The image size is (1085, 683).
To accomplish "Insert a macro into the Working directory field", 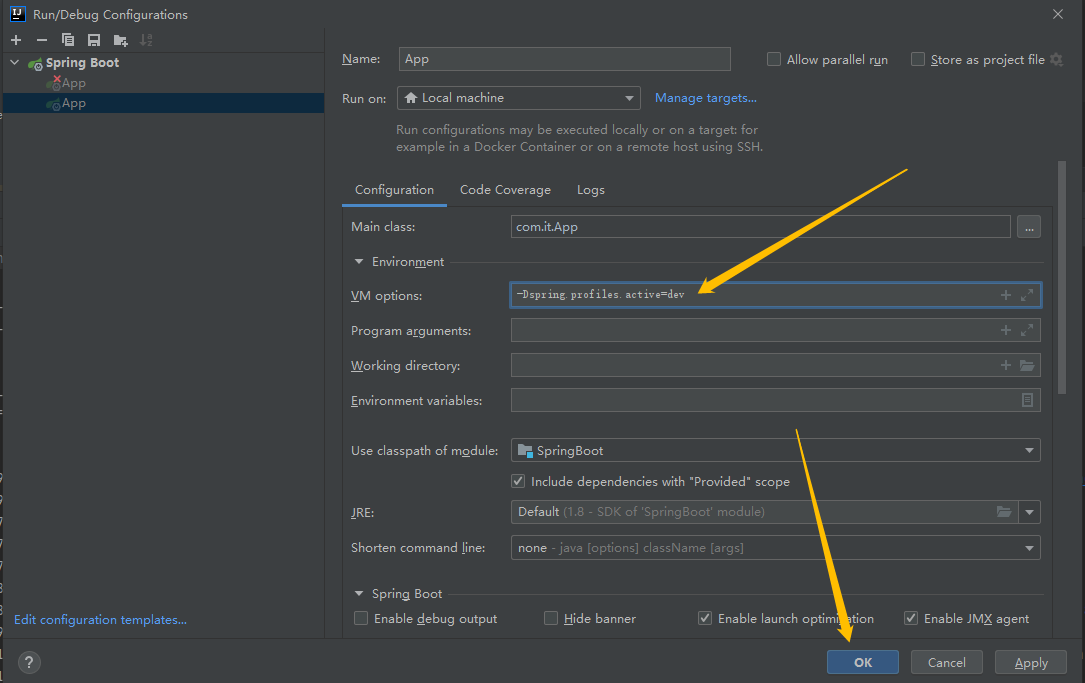I will pyautogui.click(x=1006, y=365).
